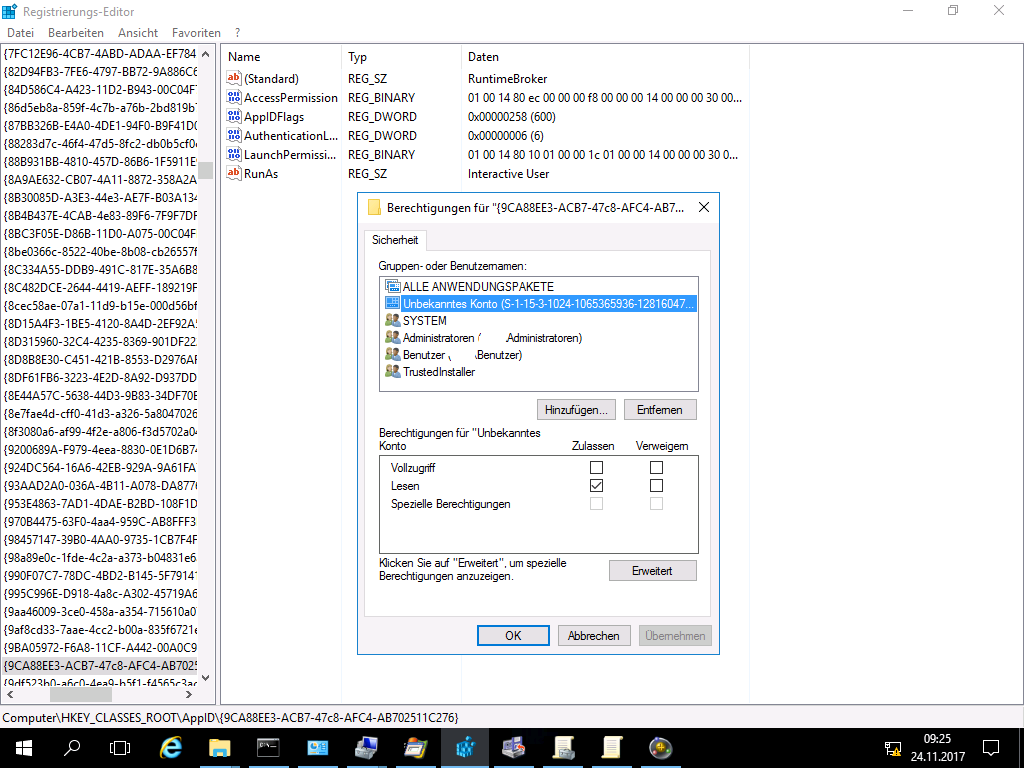Open the Bearbeiten menu

(x=75, y=33)
